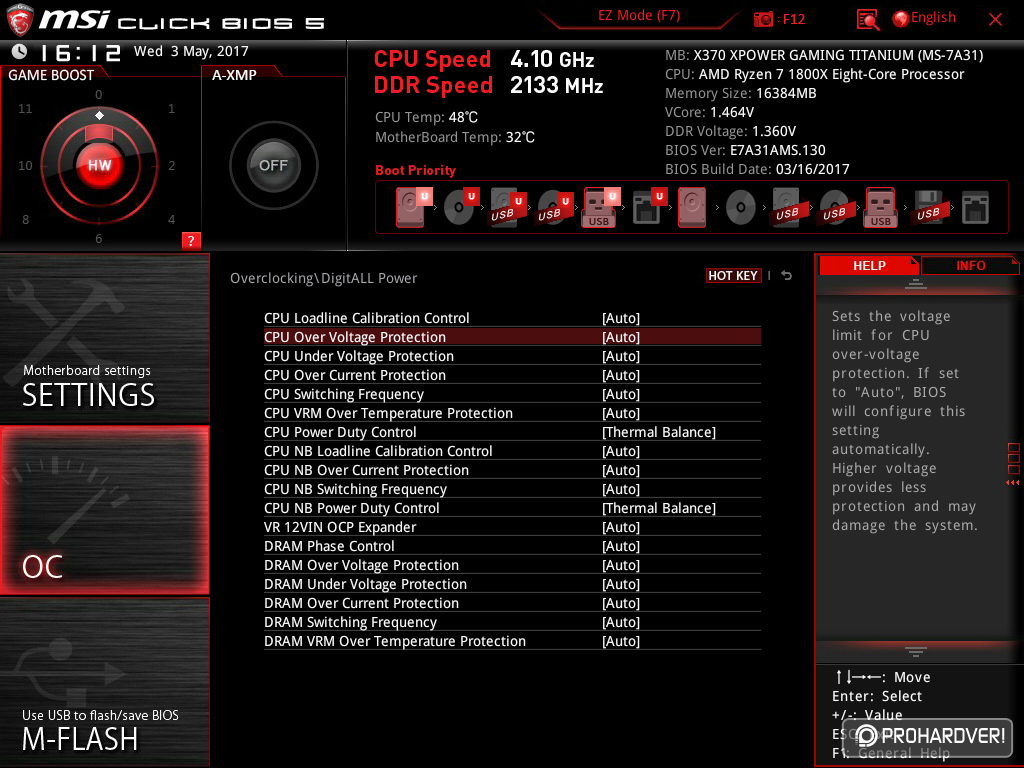Select CPU Over Current Protection row
Viewport: 1024px width, 768px height.
tap(512, 375)
